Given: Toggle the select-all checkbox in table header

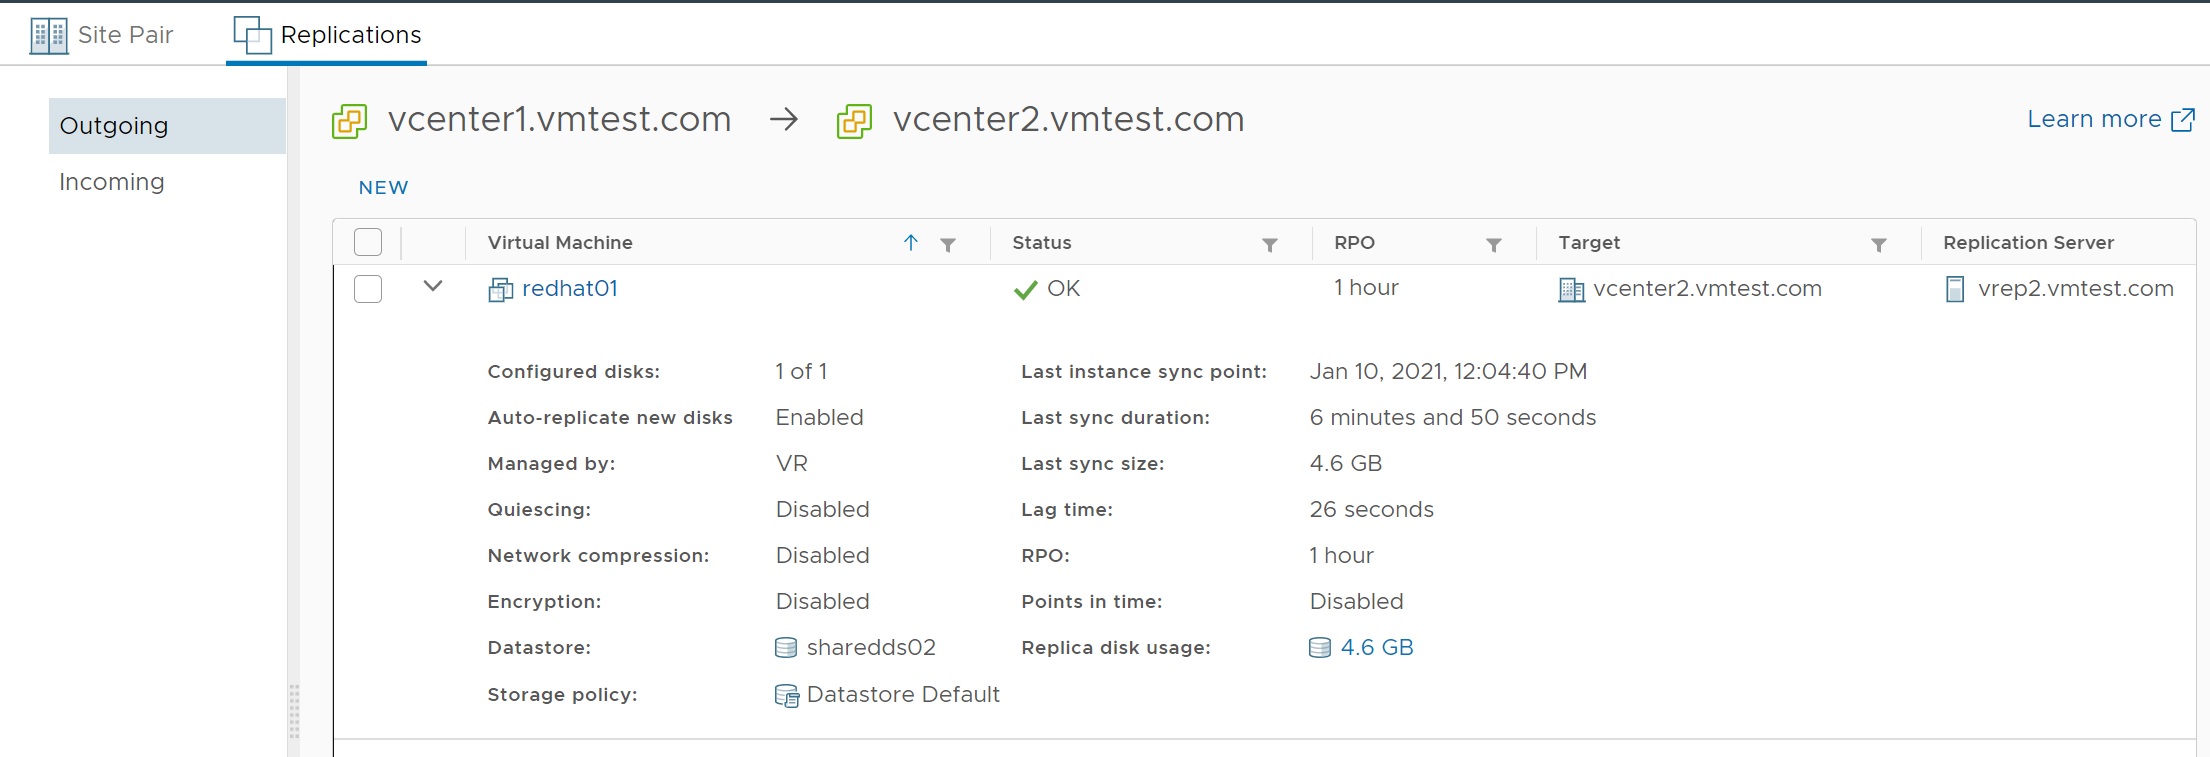Looking at the screenshot, I should [x=368, y=242].
